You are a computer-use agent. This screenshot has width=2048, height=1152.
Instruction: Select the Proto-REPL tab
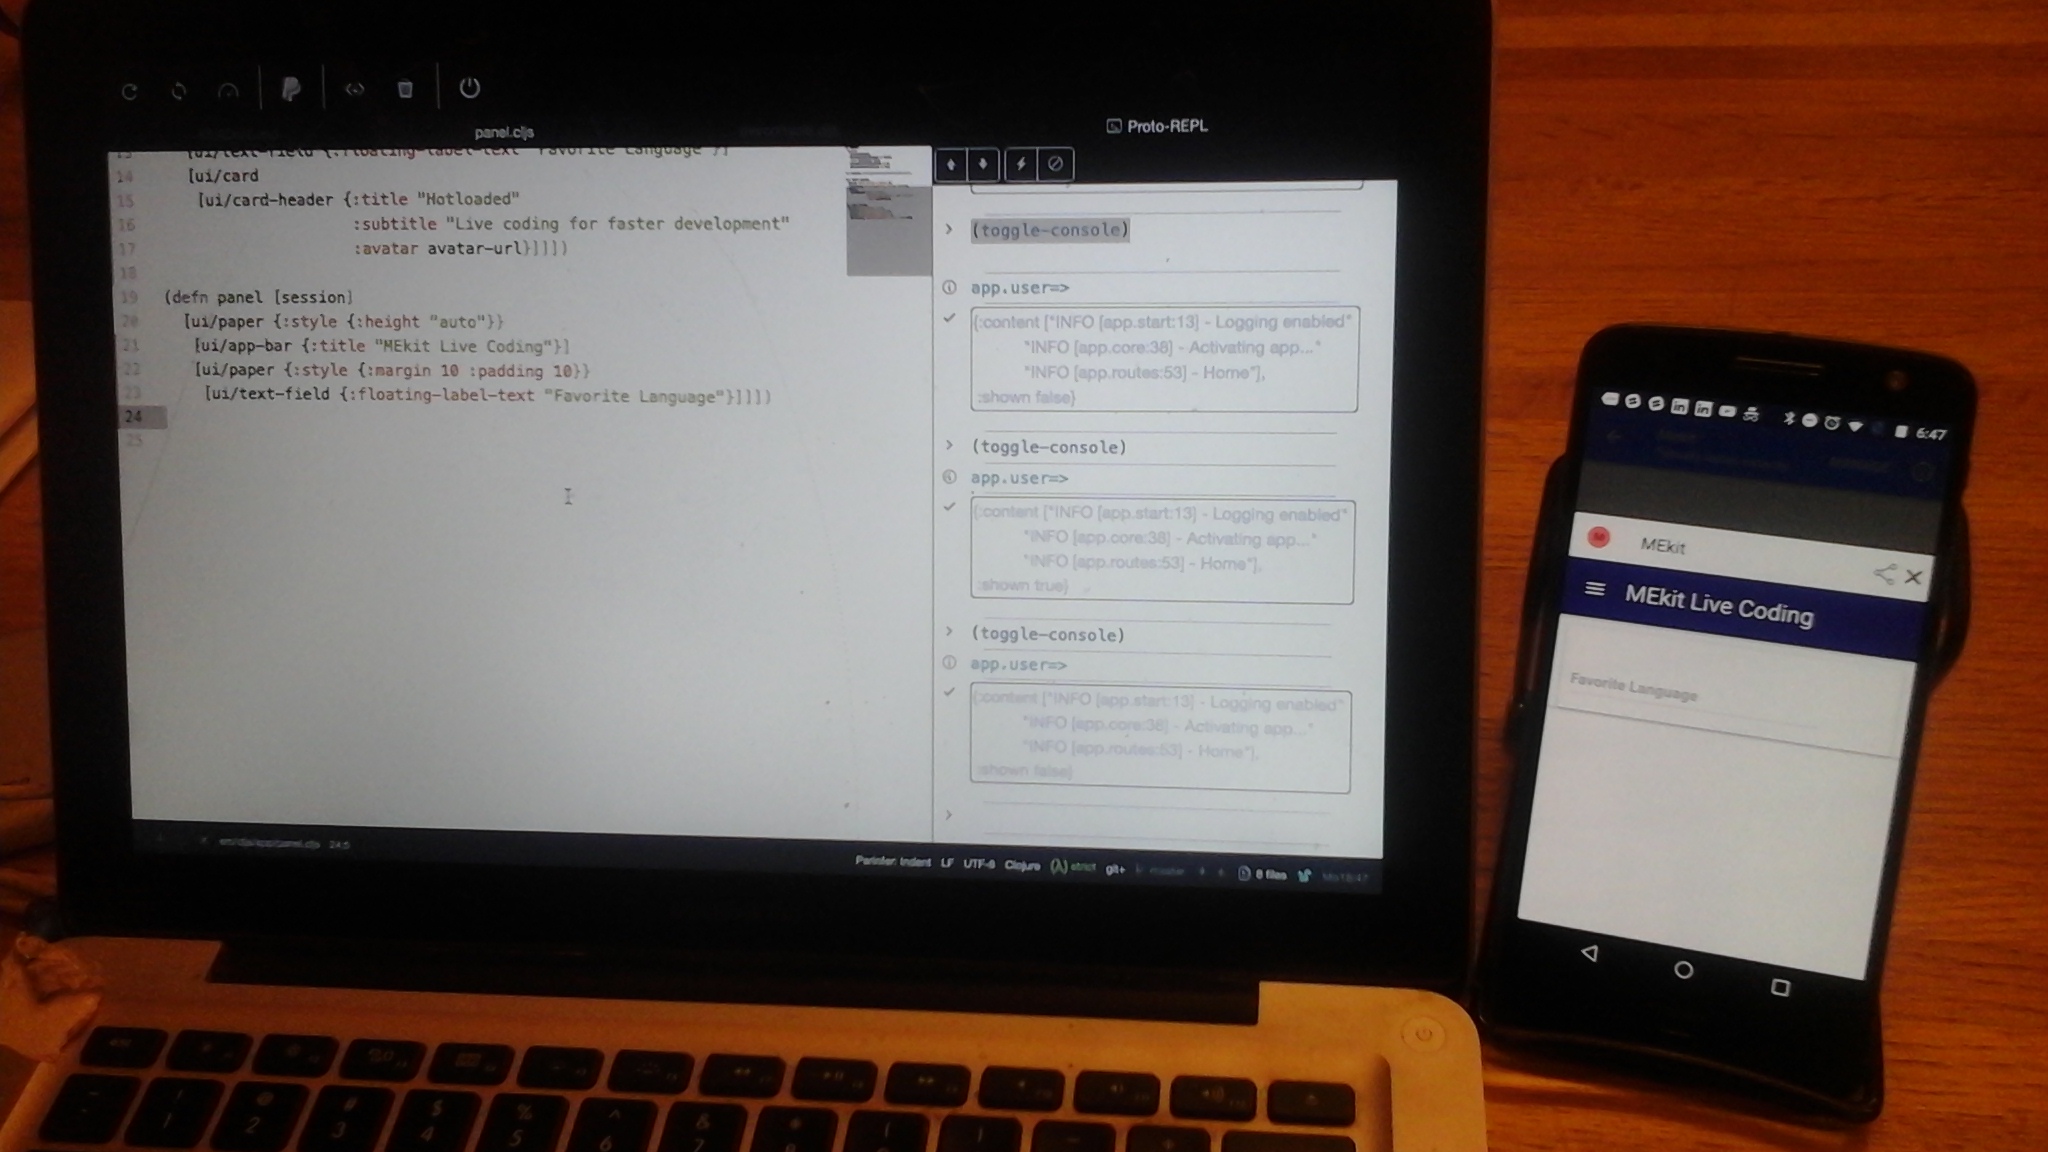tap(1157, 126)
